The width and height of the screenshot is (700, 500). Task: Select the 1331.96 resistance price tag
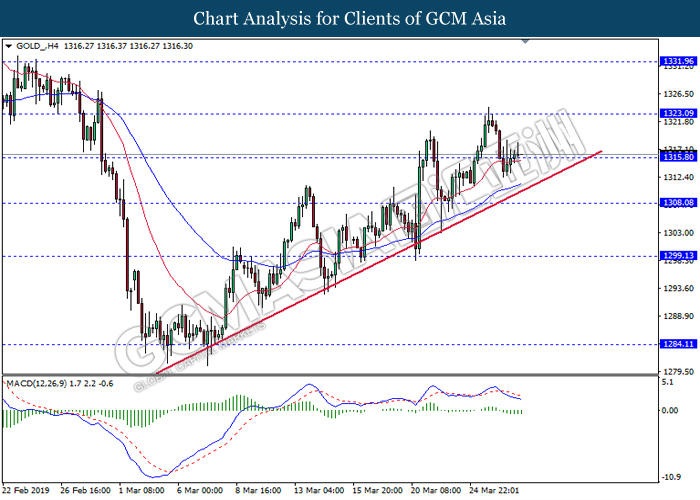coord(678,61)
